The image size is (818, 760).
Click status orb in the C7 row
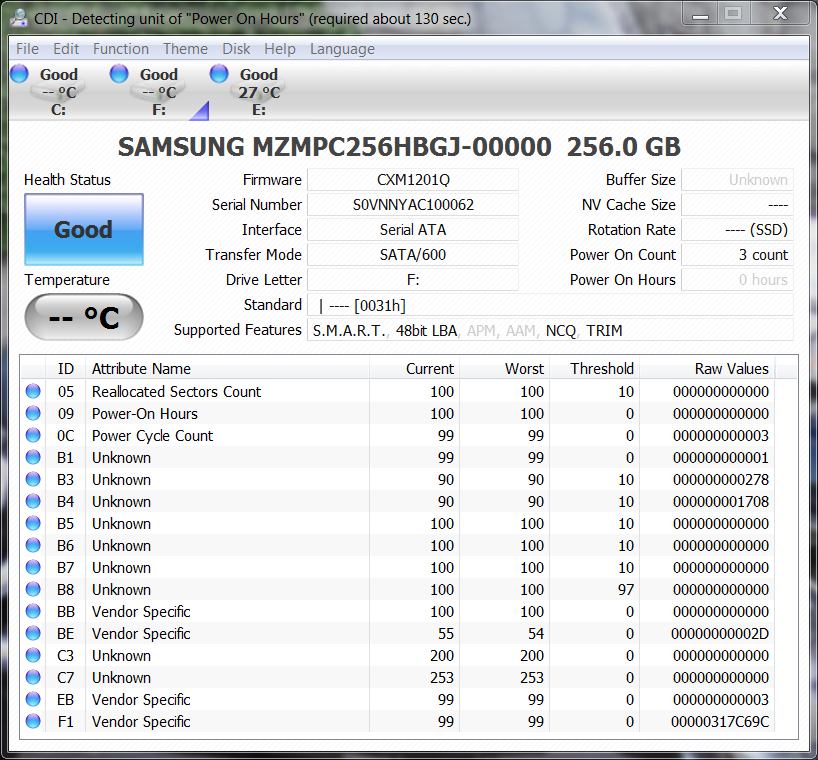33,677
